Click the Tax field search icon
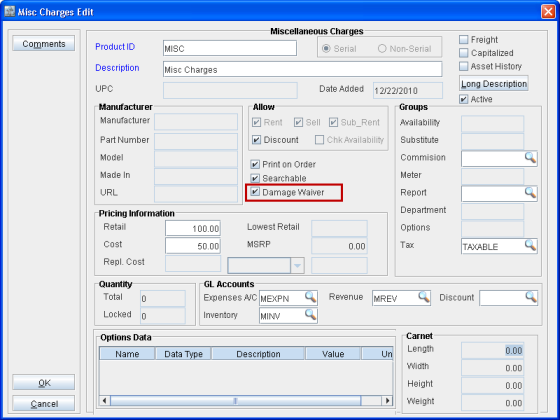The height and width of the screenshot is (420, 560). click(530, 245)
